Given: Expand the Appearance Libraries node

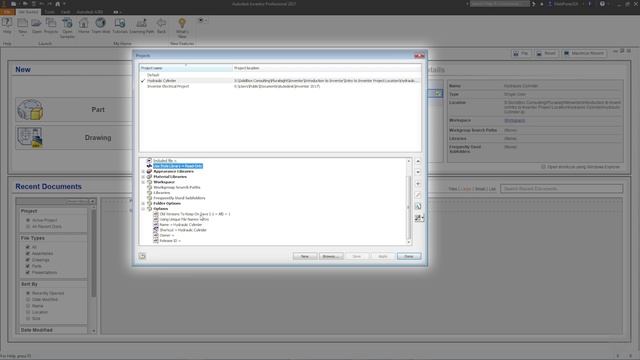Looking at the screenshot, I should click(143, 171).
